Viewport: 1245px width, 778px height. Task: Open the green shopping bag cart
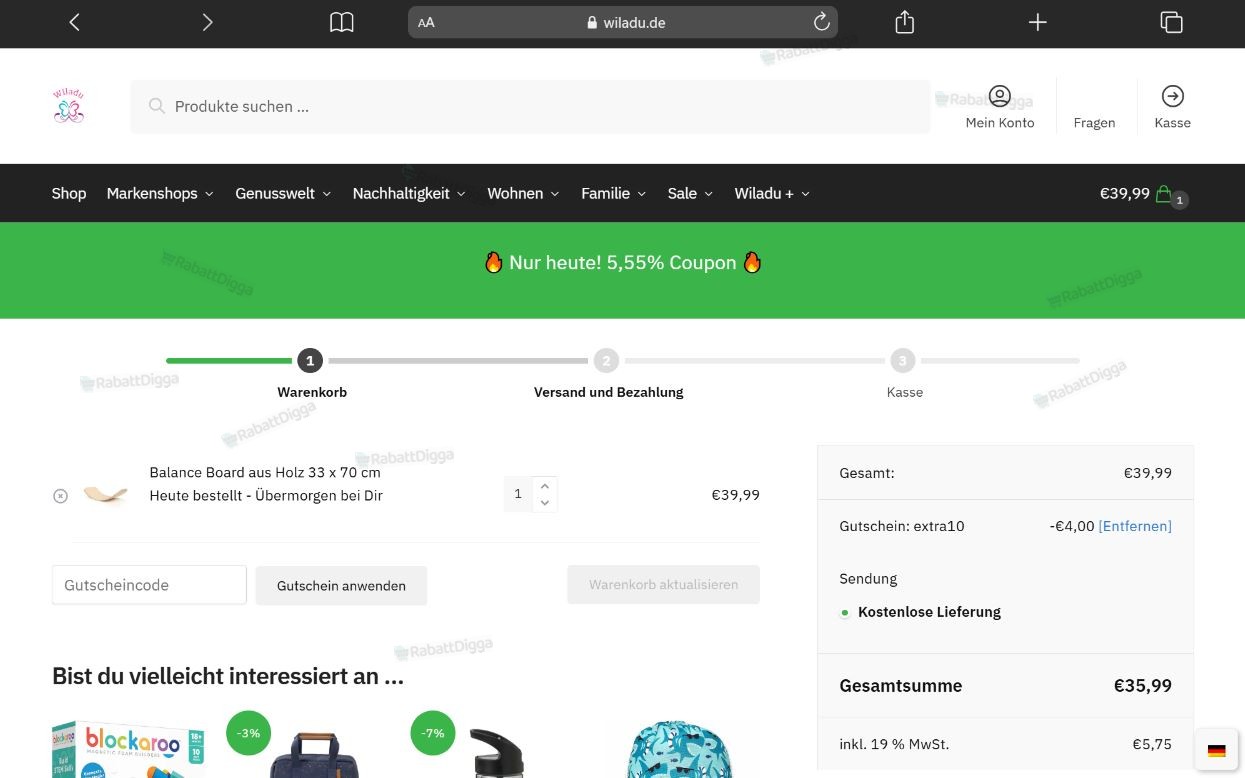click(1164, 194)
